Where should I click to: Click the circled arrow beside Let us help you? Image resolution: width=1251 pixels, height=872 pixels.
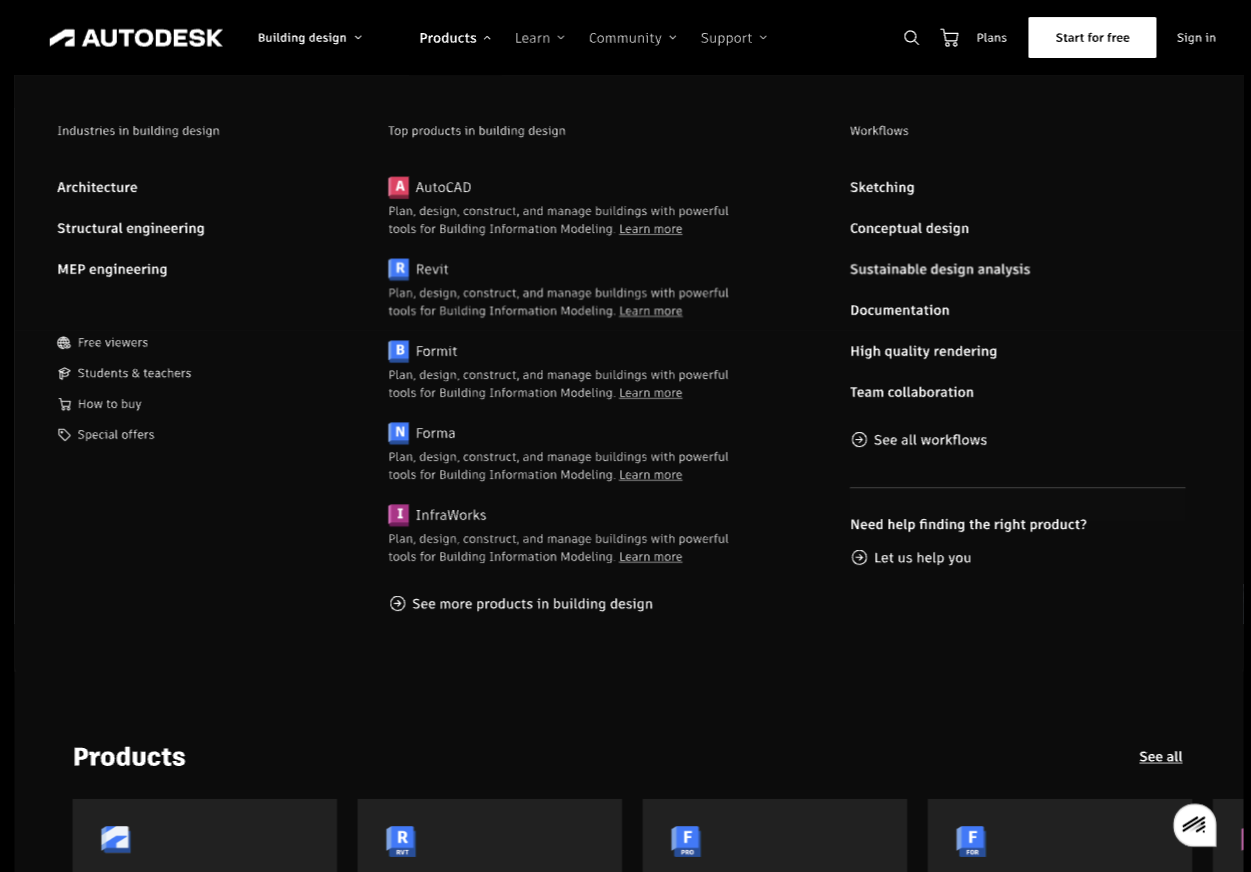point(859,558)
